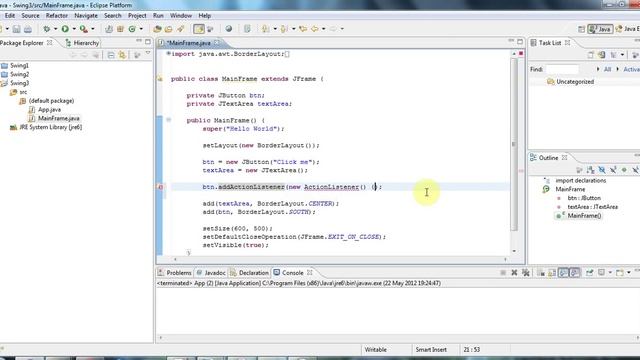Viewport: 640px width, 360px height.
Task: Click the Last Edit Location icon
Action: point(303,29)
